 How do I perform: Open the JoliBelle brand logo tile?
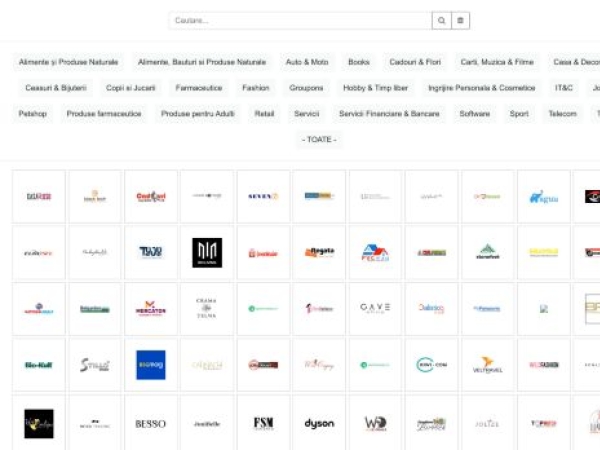pyautogui.click(x=207, y=423)
